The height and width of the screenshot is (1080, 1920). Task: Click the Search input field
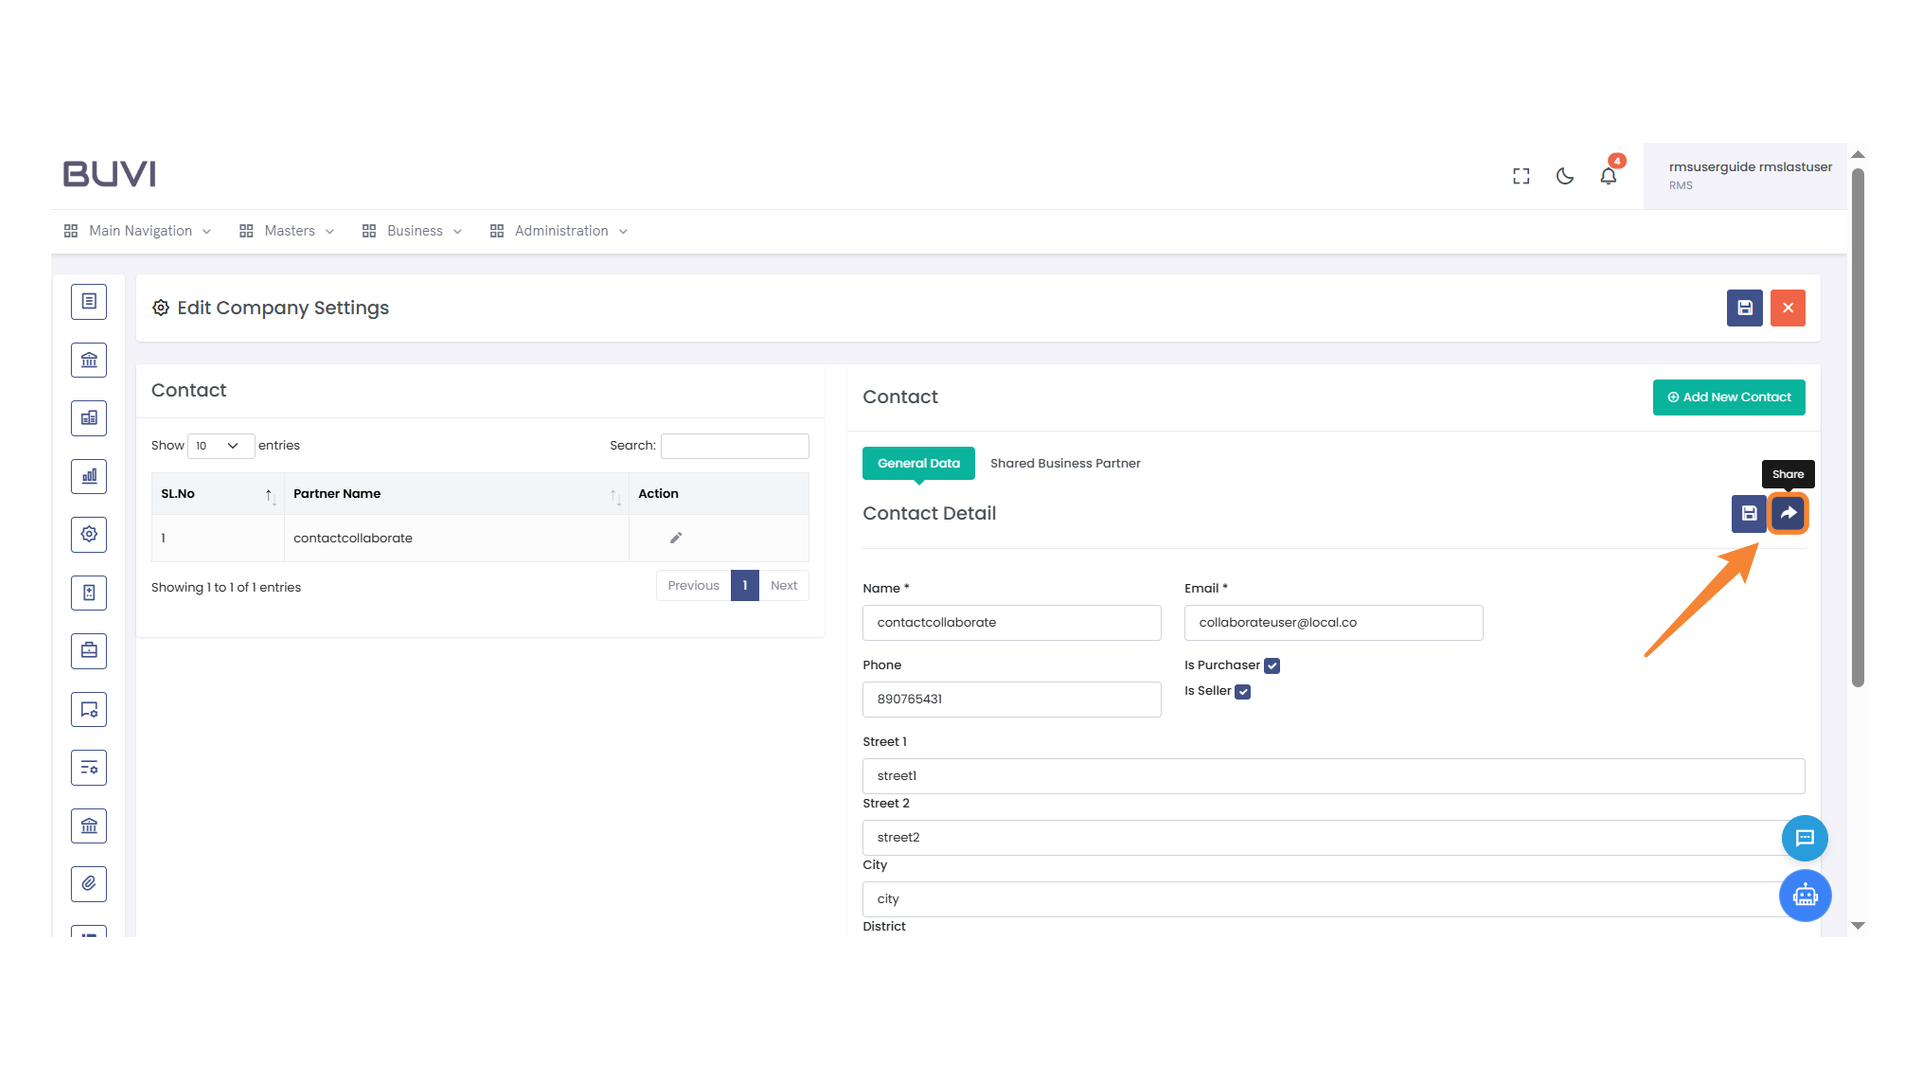click(x=734, y=446)
